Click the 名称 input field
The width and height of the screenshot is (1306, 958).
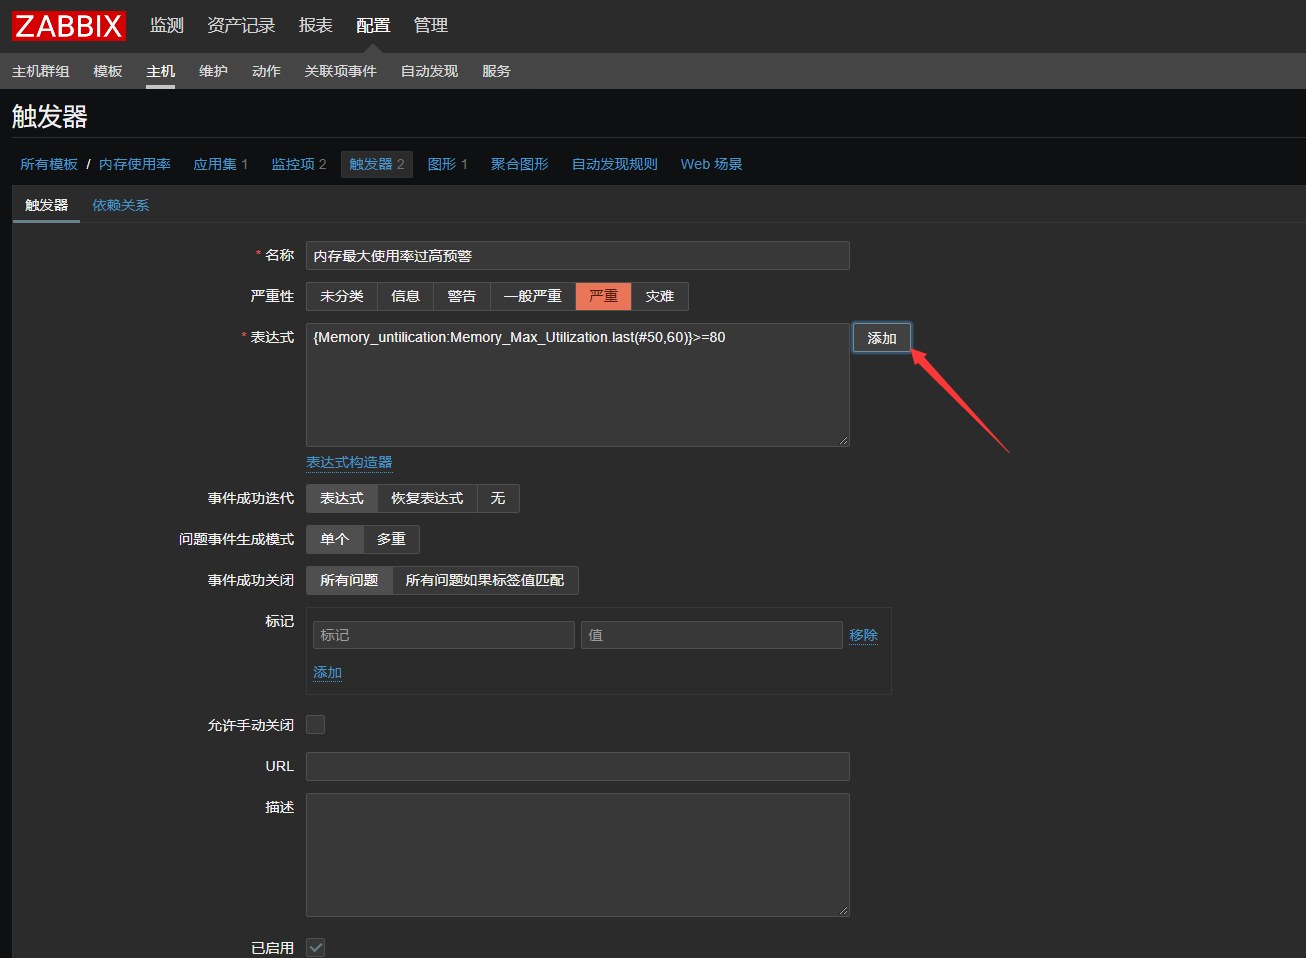click(x=578, y=256)
